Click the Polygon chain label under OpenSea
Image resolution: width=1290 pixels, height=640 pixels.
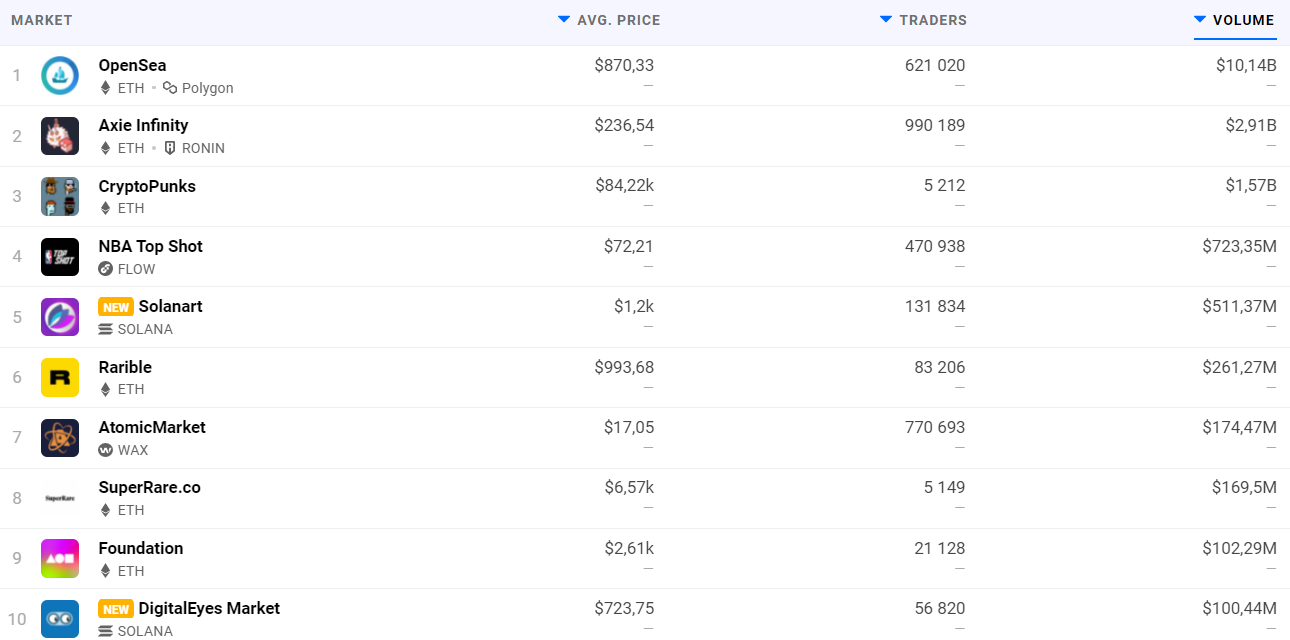[207, 88]
